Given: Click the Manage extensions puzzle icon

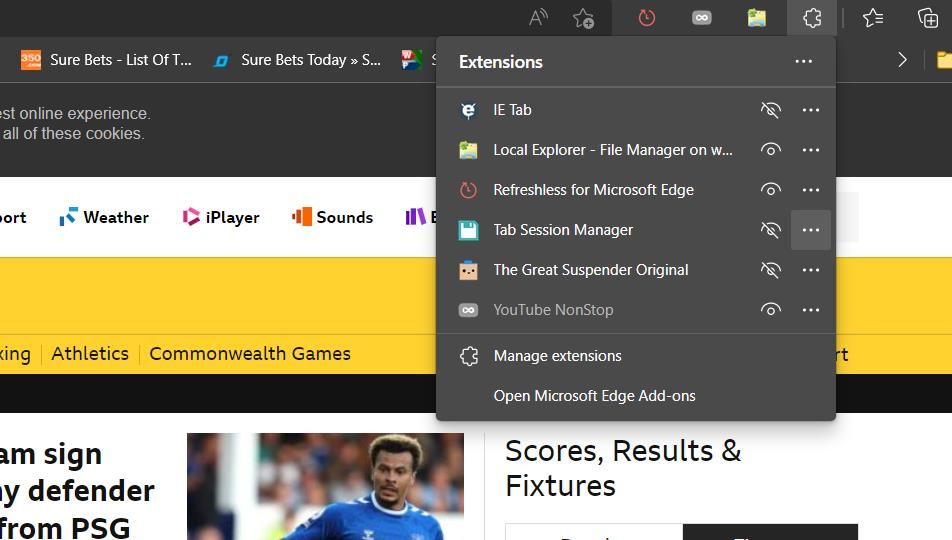Looking at the screenshot, I should point(469,356).
